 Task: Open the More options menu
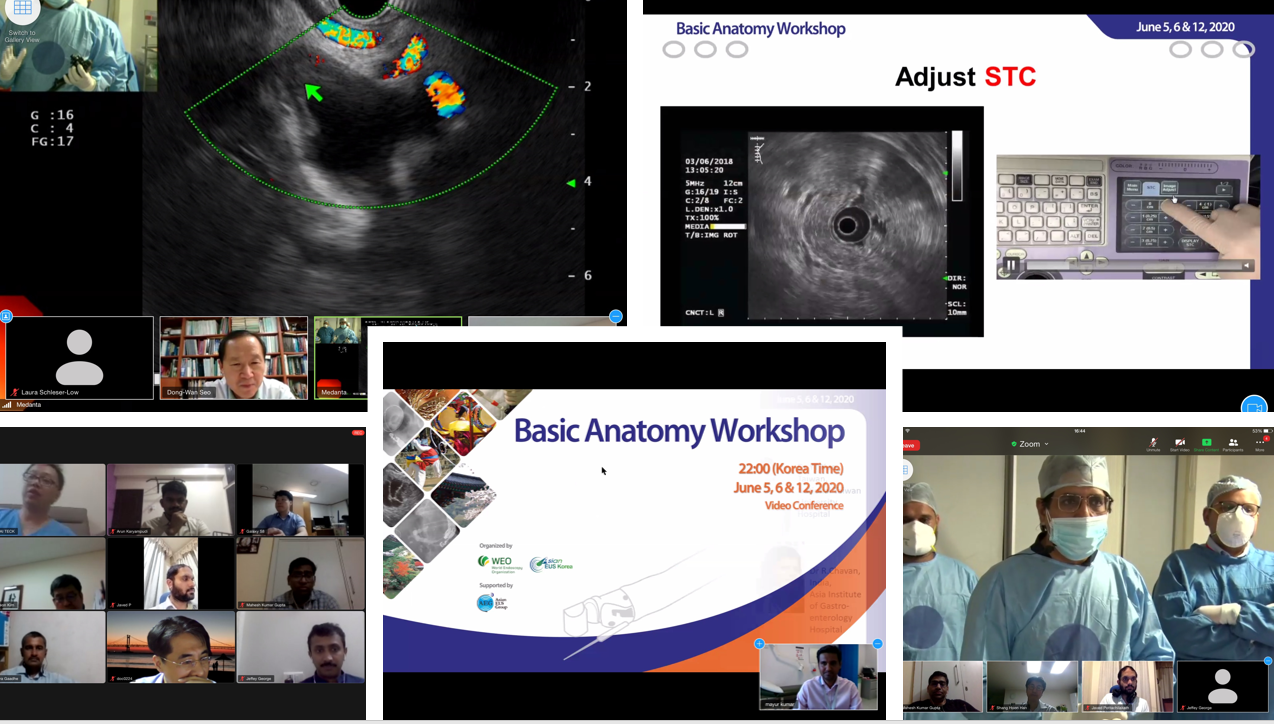click(x=1259, y=443)
